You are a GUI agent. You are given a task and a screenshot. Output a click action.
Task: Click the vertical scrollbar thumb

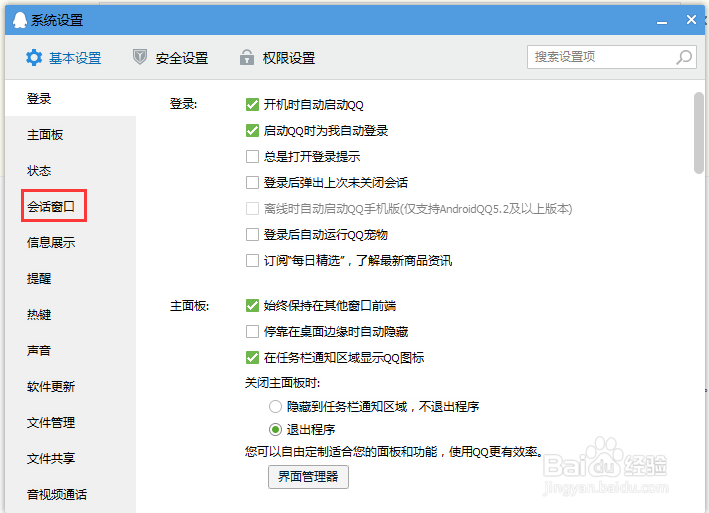point(699,133)
